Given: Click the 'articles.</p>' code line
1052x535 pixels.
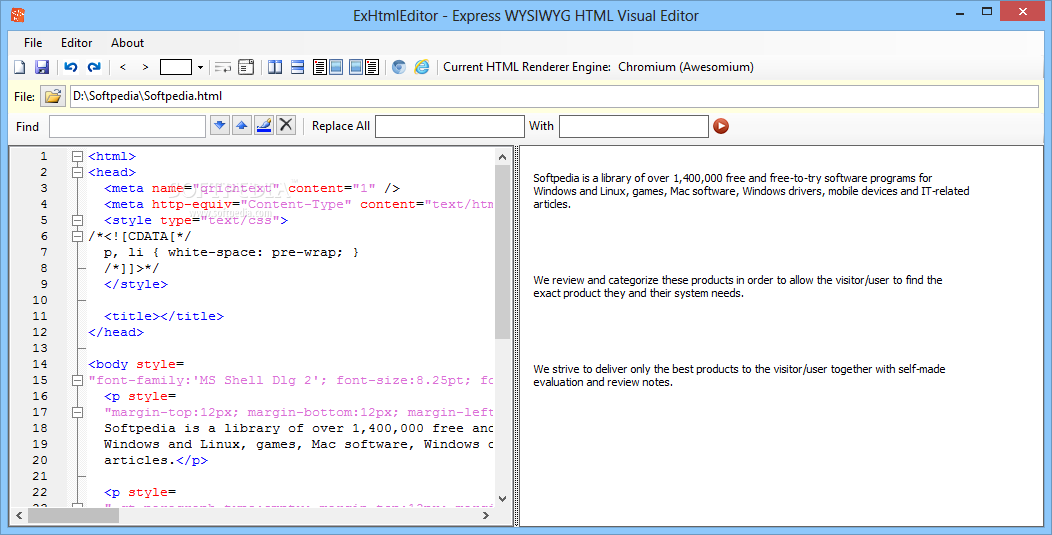Looking at the screenshot, I should [x=156, y=460].
